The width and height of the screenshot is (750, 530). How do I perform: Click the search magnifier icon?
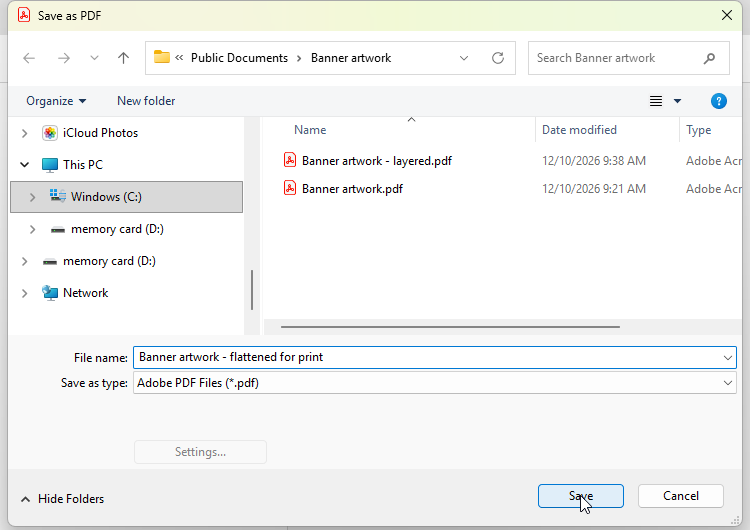pos(709,58)
